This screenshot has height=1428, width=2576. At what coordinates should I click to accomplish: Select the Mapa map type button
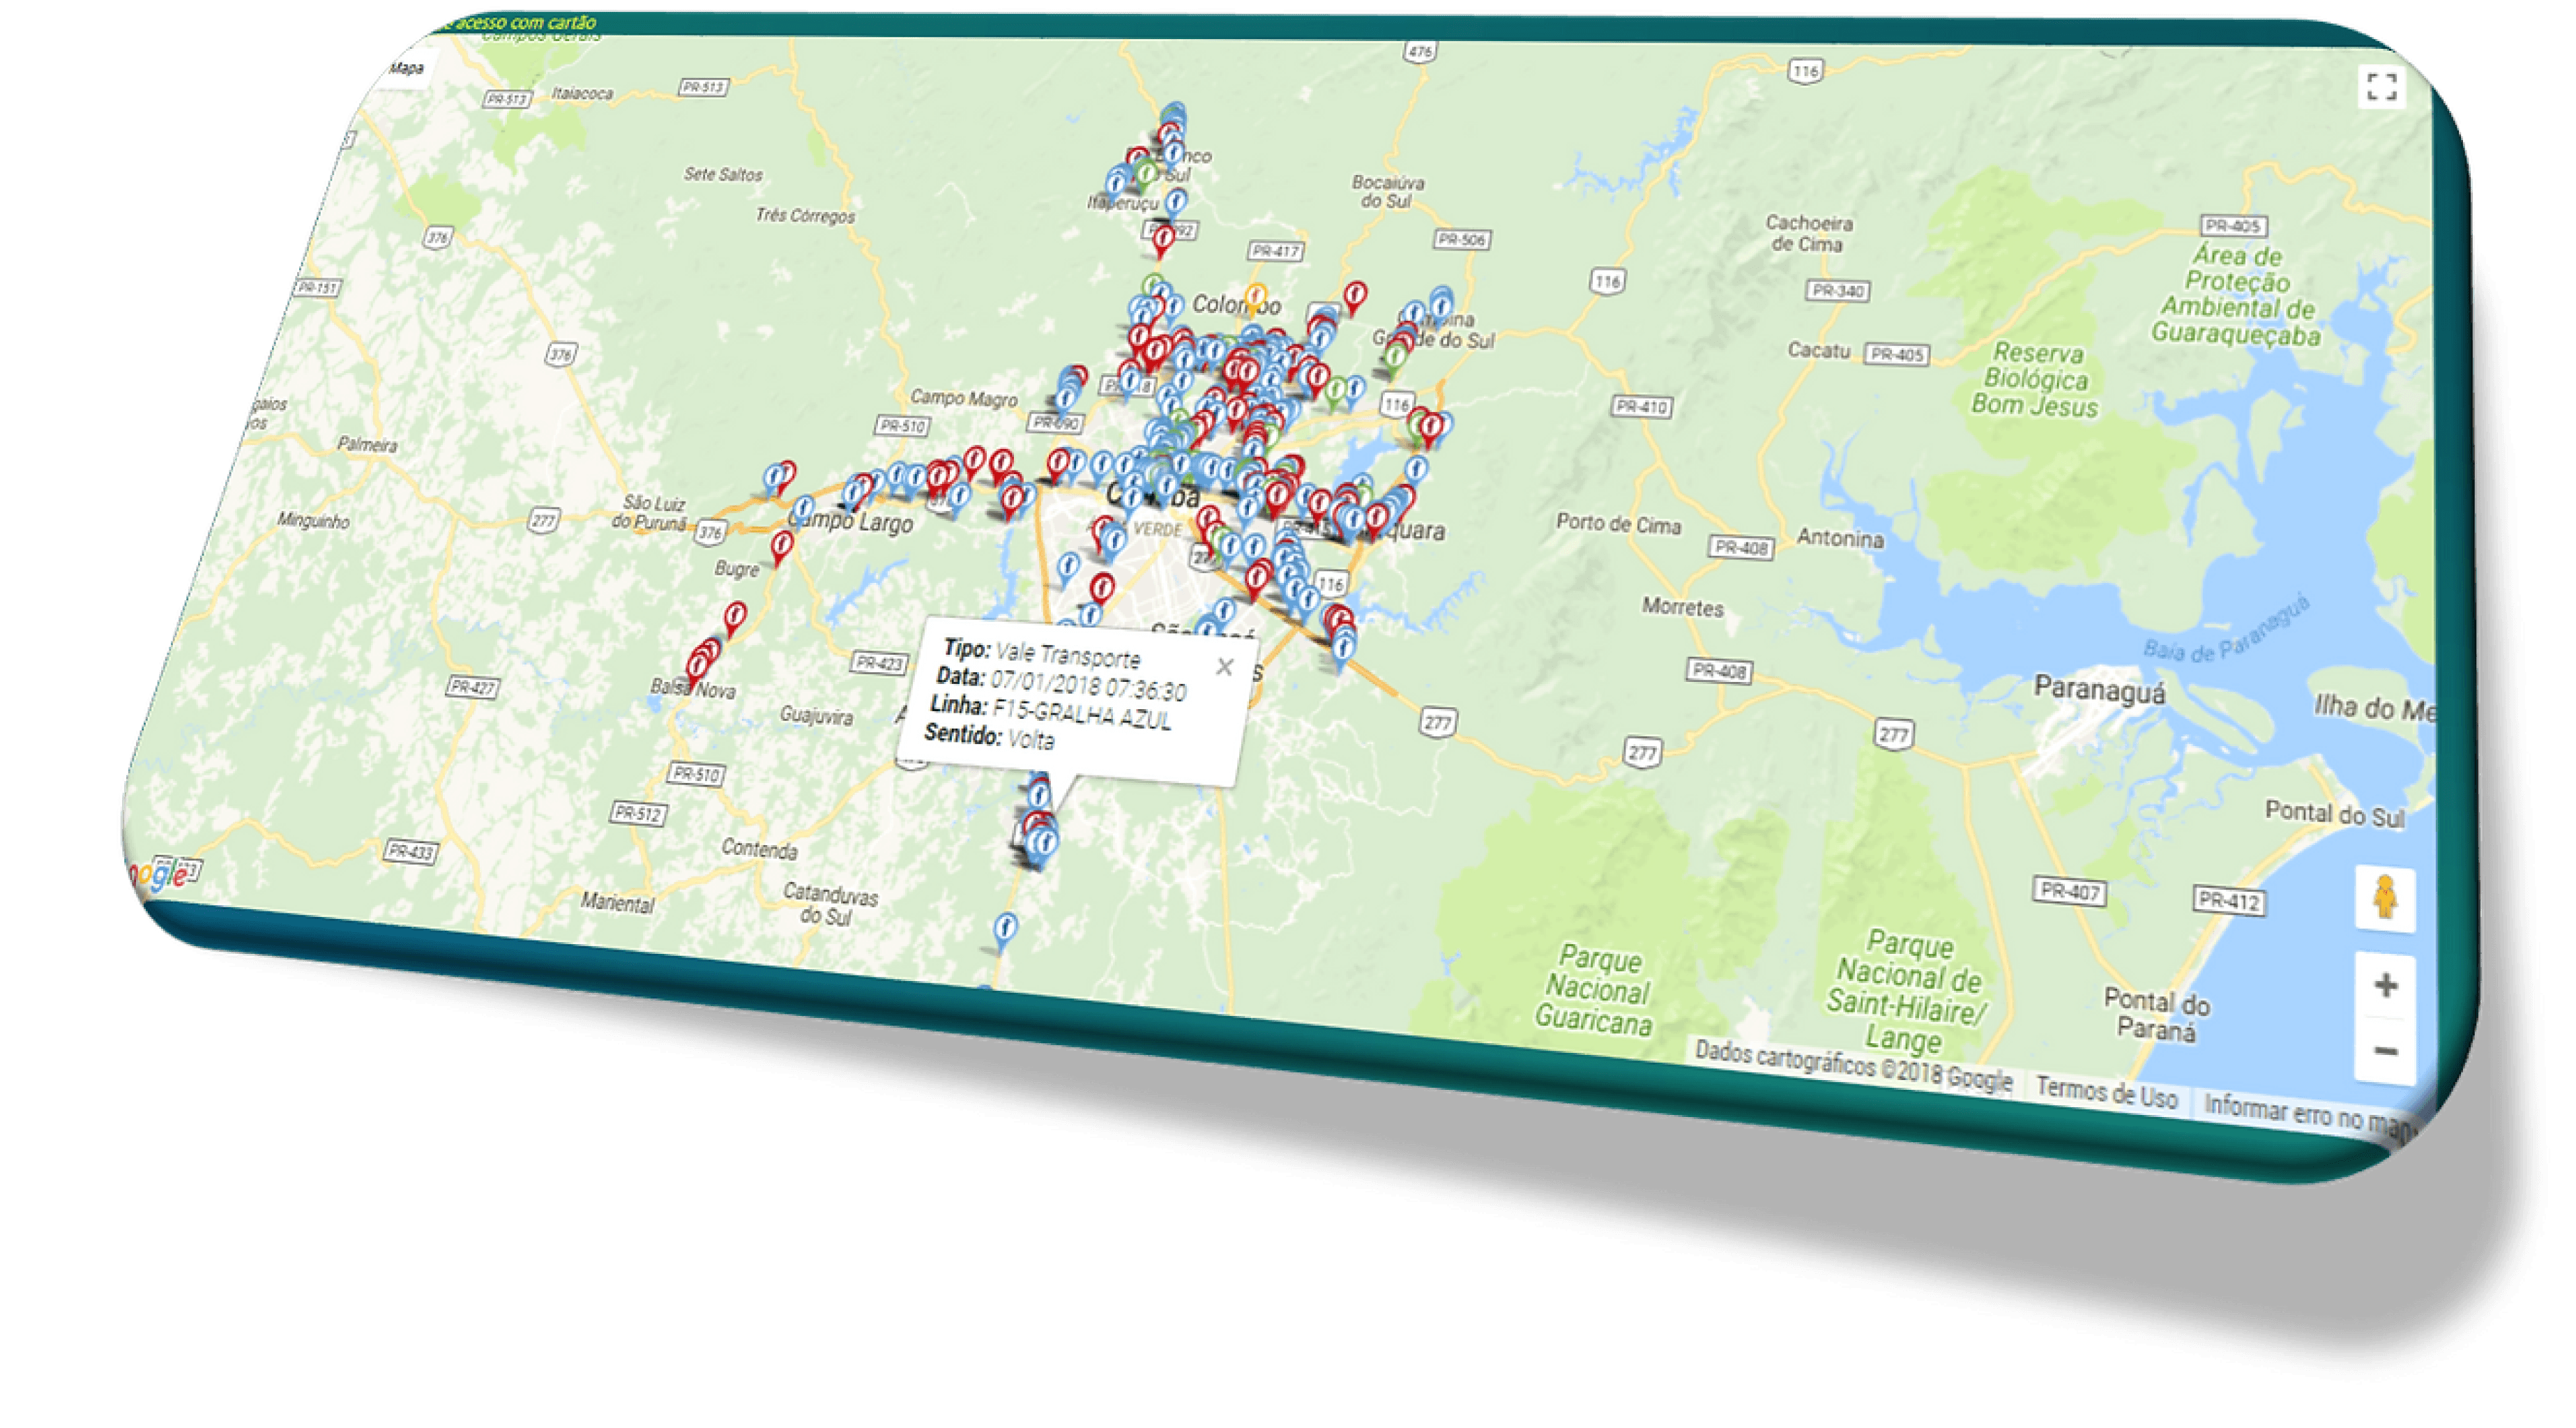406,69
